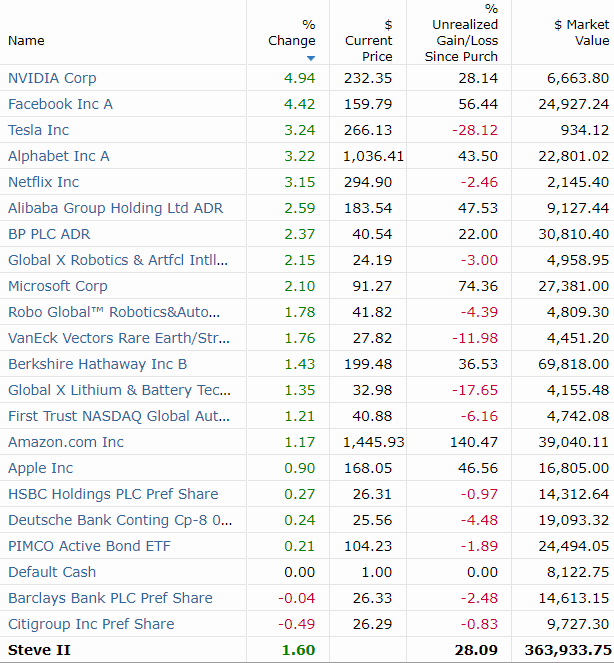This screenshot has height=663, width=614.
Task: Sort by % Unrealized Gain/Loss column header
Action: [x=461, y=33]
